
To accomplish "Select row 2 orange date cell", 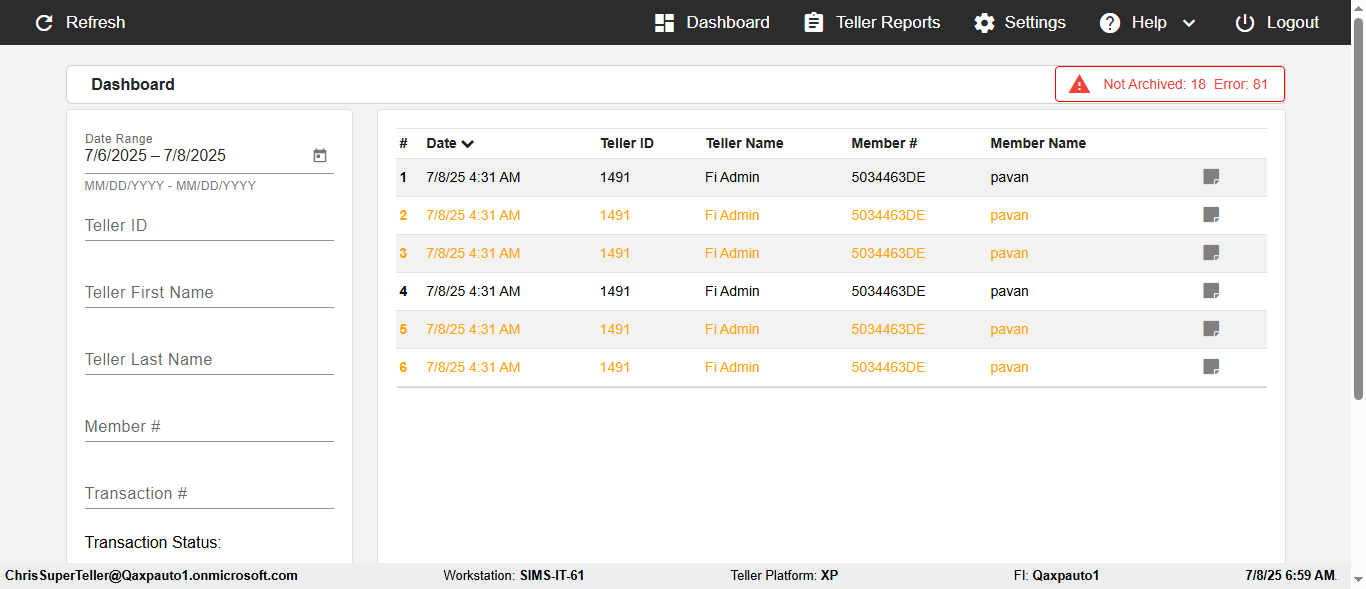I will point(473,215).
